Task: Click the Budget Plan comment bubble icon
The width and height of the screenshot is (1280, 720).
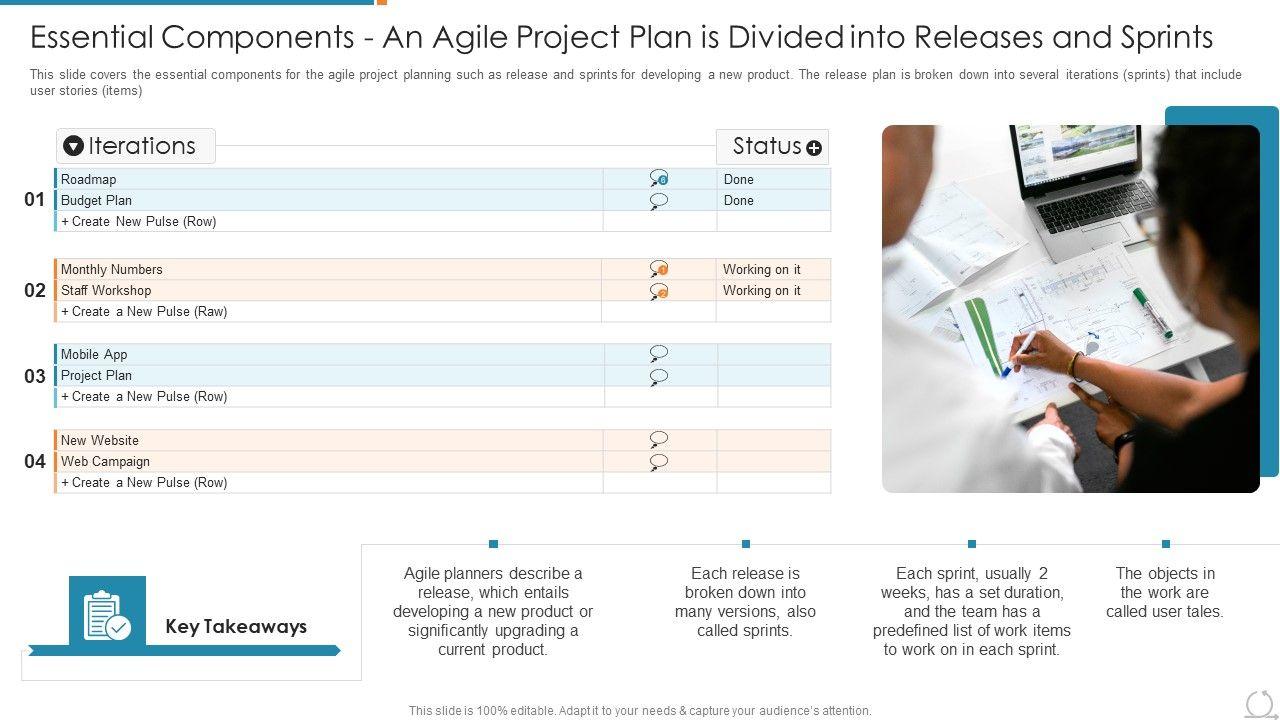Action: point(658,200)
